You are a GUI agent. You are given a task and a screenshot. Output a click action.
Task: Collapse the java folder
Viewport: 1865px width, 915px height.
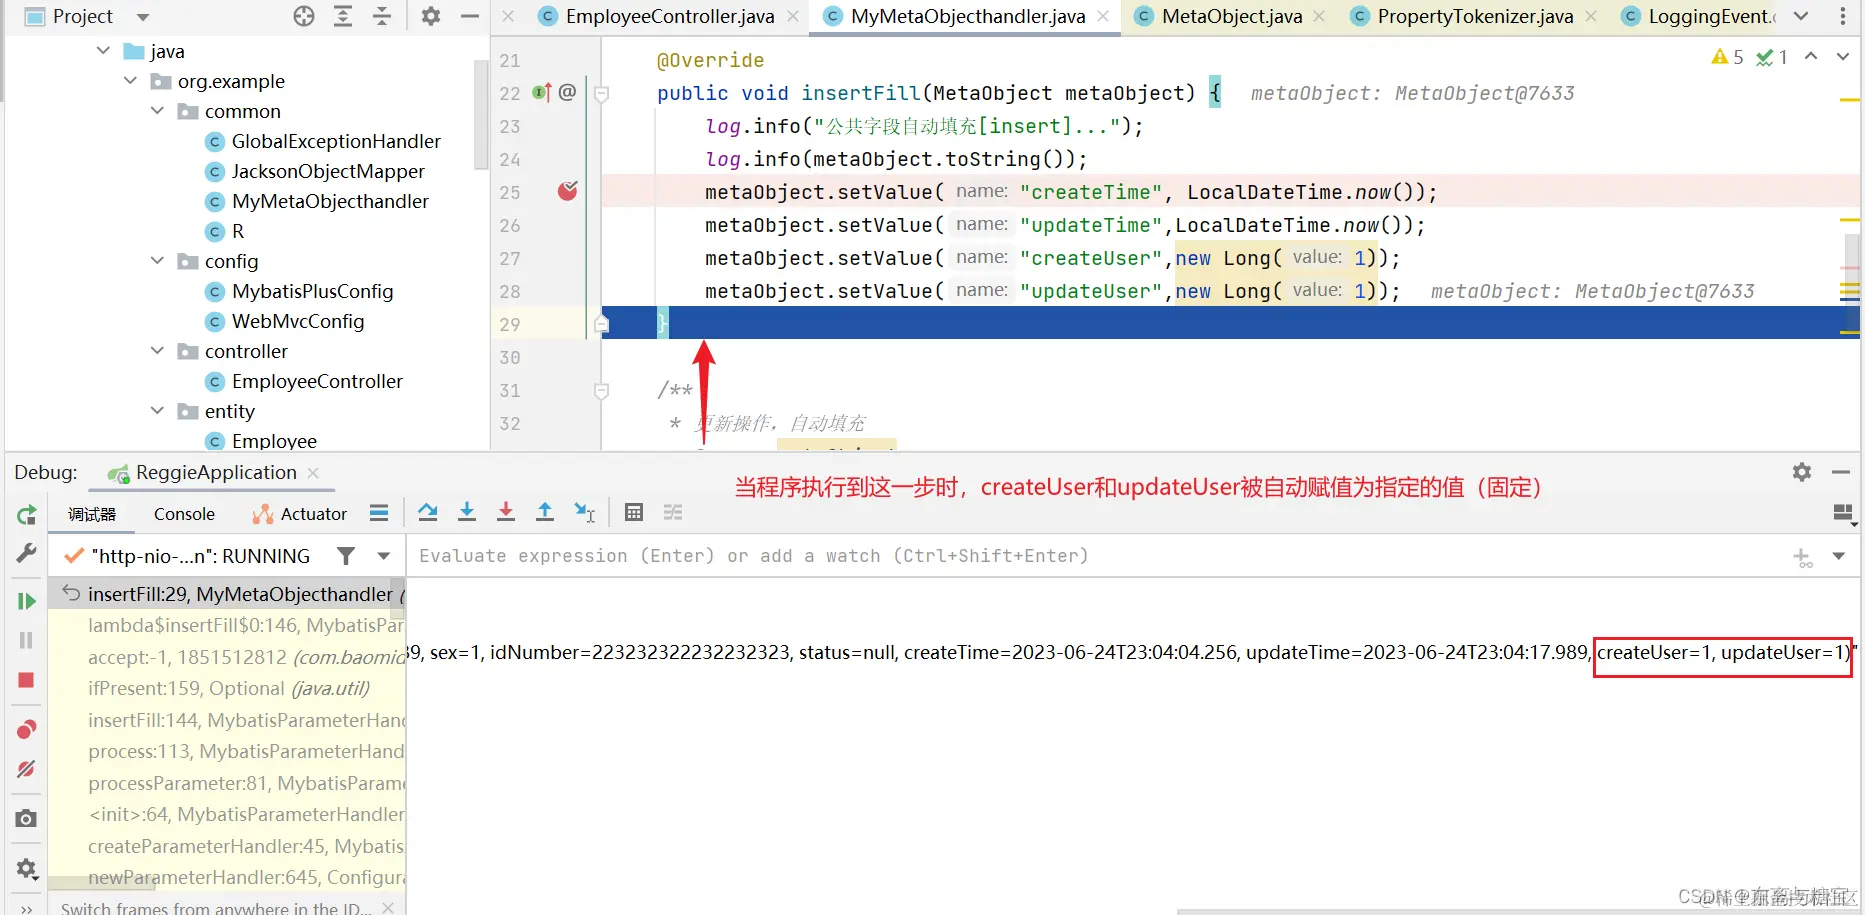tap(103, 50)
